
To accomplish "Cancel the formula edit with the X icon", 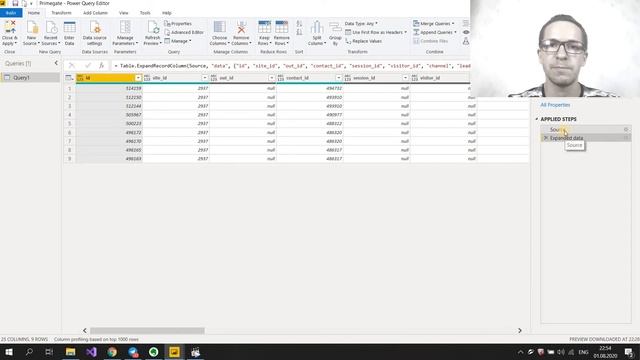I will point(72,66).
